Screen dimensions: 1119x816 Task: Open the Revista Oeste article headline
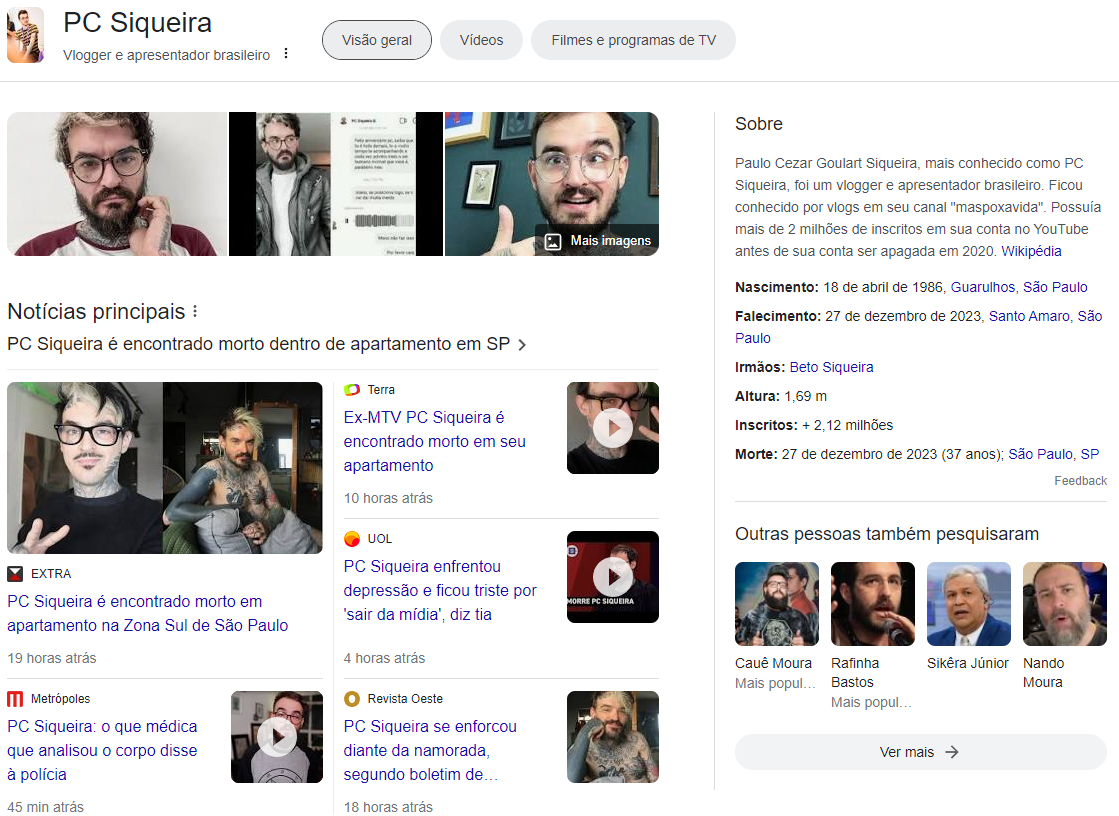point(430,750)
